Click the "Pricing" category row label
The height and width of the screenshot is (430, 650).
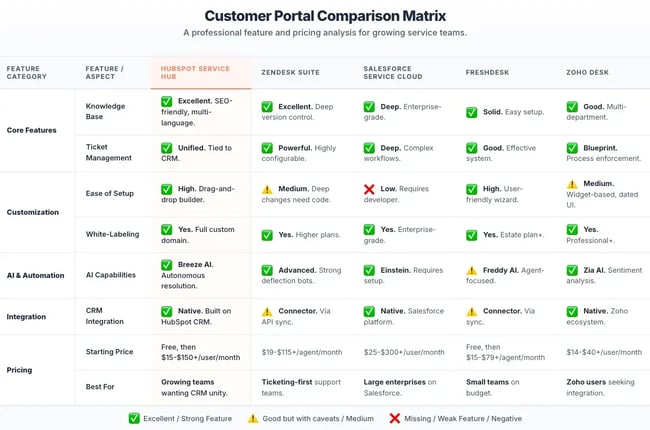[19, 370]
